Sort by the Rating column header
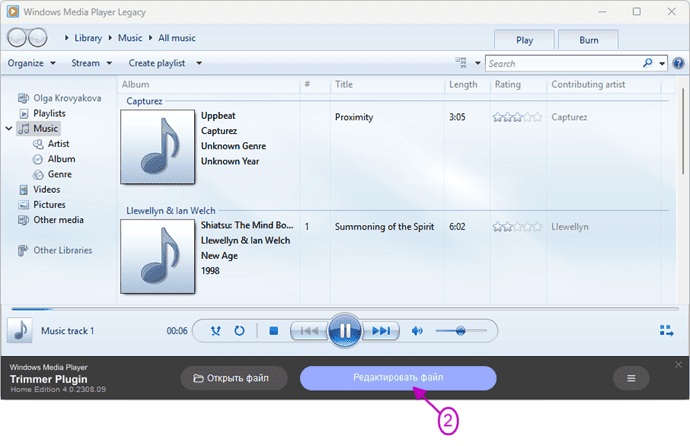Image resolution: width=690 pixels, height=446 pixels. click(x=518, y=84)
